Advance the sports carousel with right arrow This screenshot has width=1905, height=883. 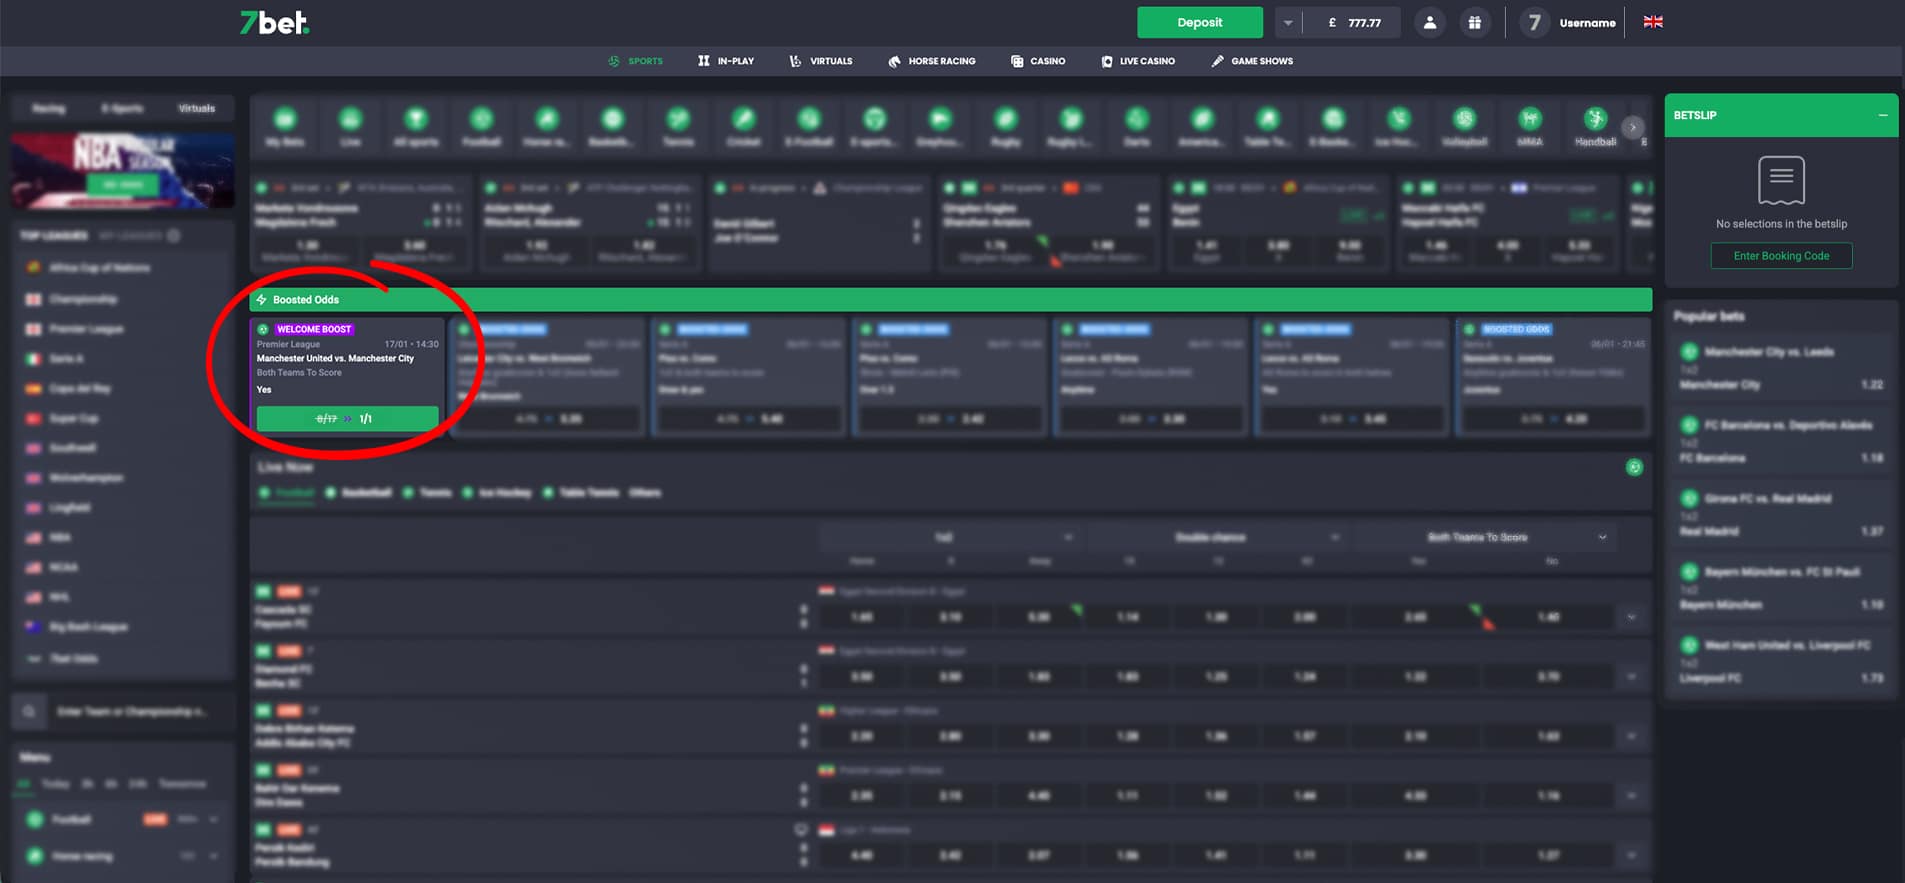click(x=1633, y=127)
